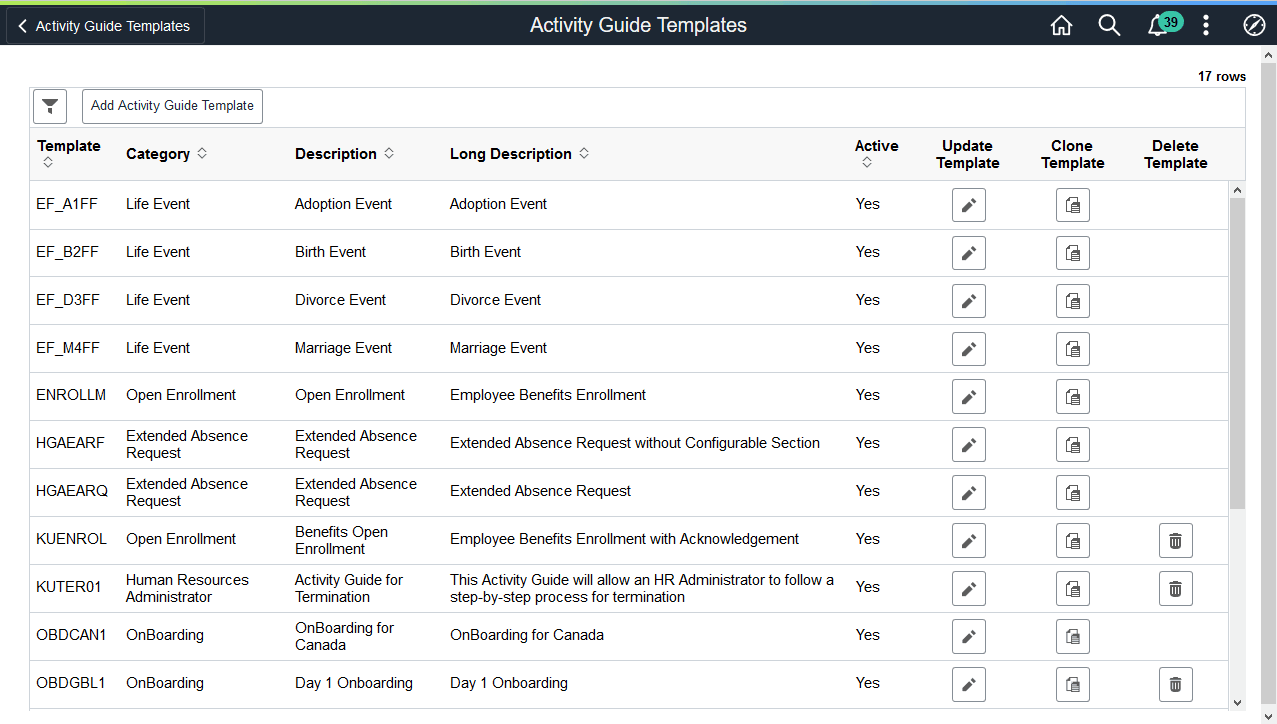Image resolution: width=1277 pixels, height=724 pixels.
Task: Click 'Employee Benefits Enrollment with Acknowledgement' text
Action: [x=624, y=539]
